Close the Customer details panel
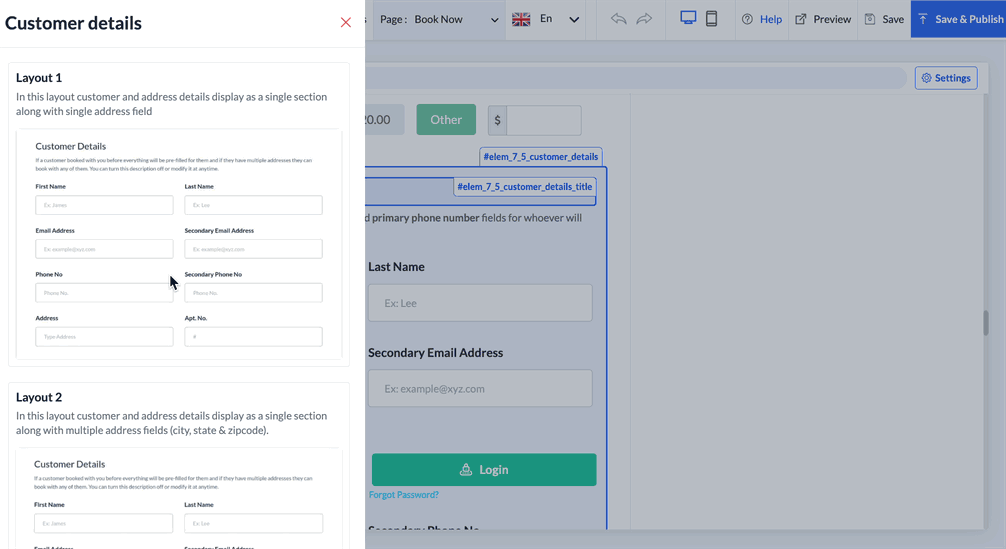This screenshot has height=549, width=1006. [x=346, y=22]
